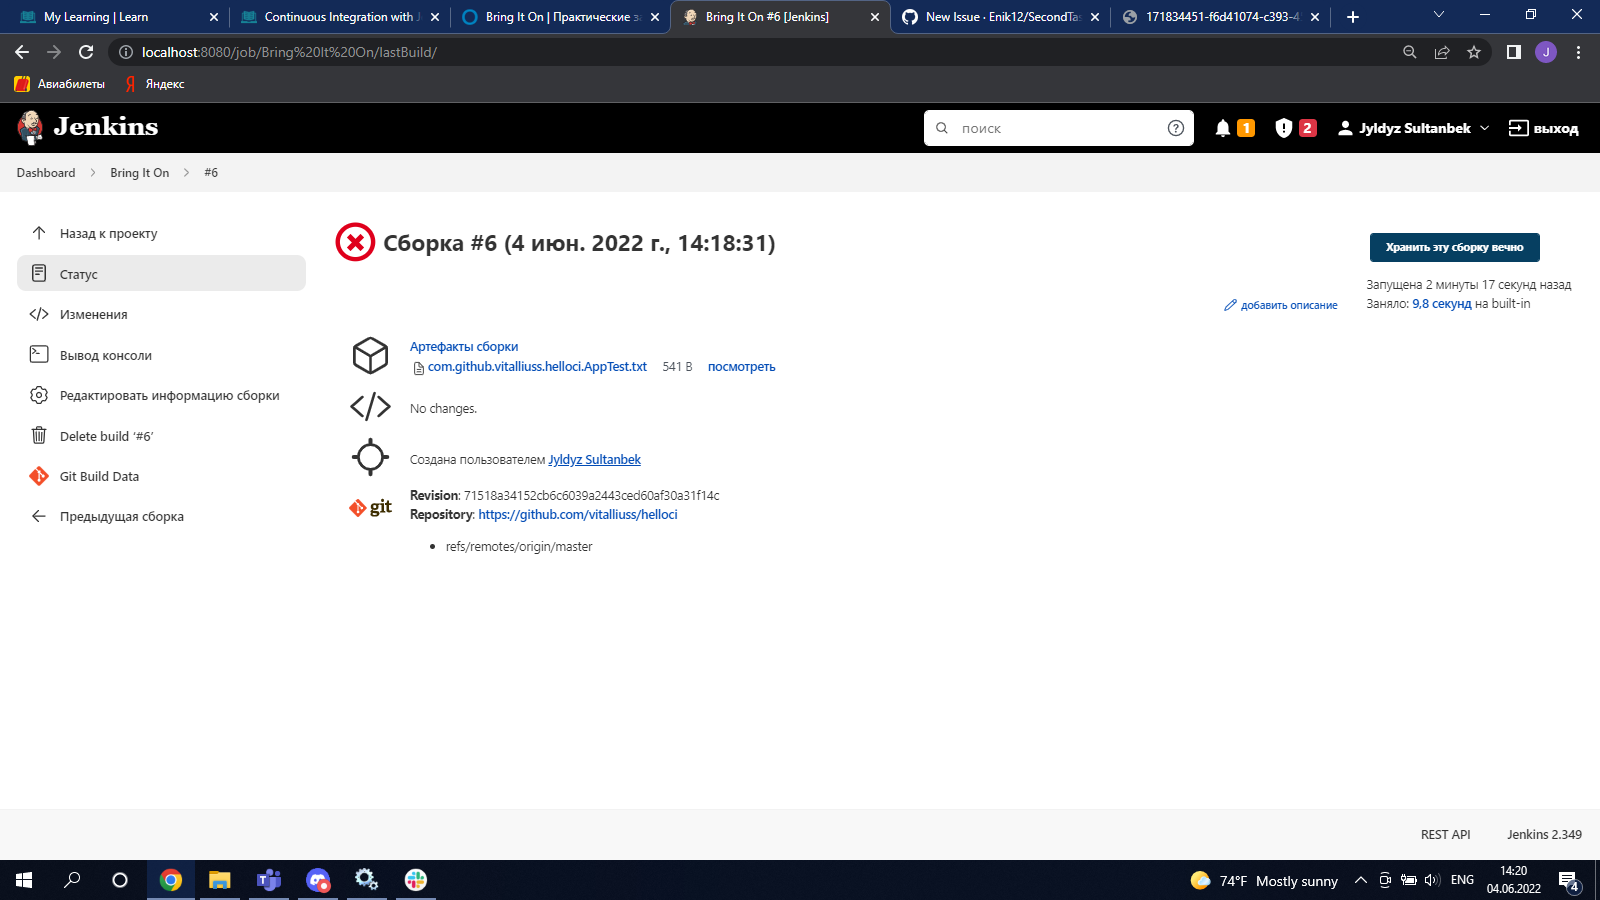Expand chevron after Bring It On breadcrumb

pyautogui.click(x=186, y=173)
